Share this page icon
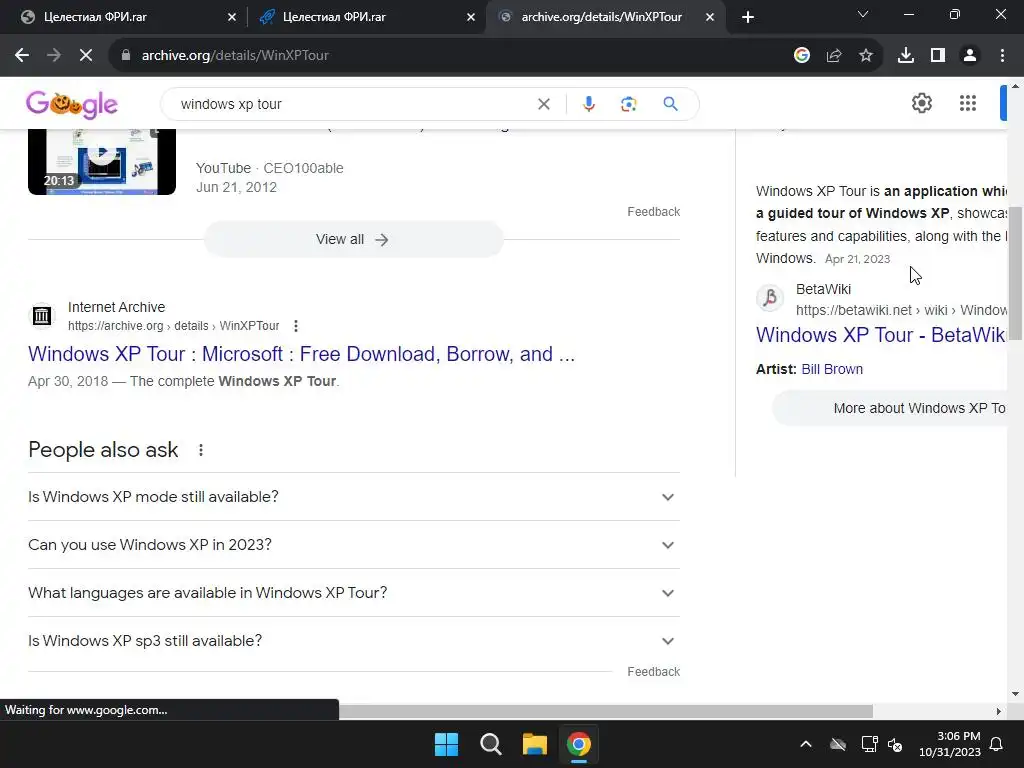 click(x=834, y=56)
